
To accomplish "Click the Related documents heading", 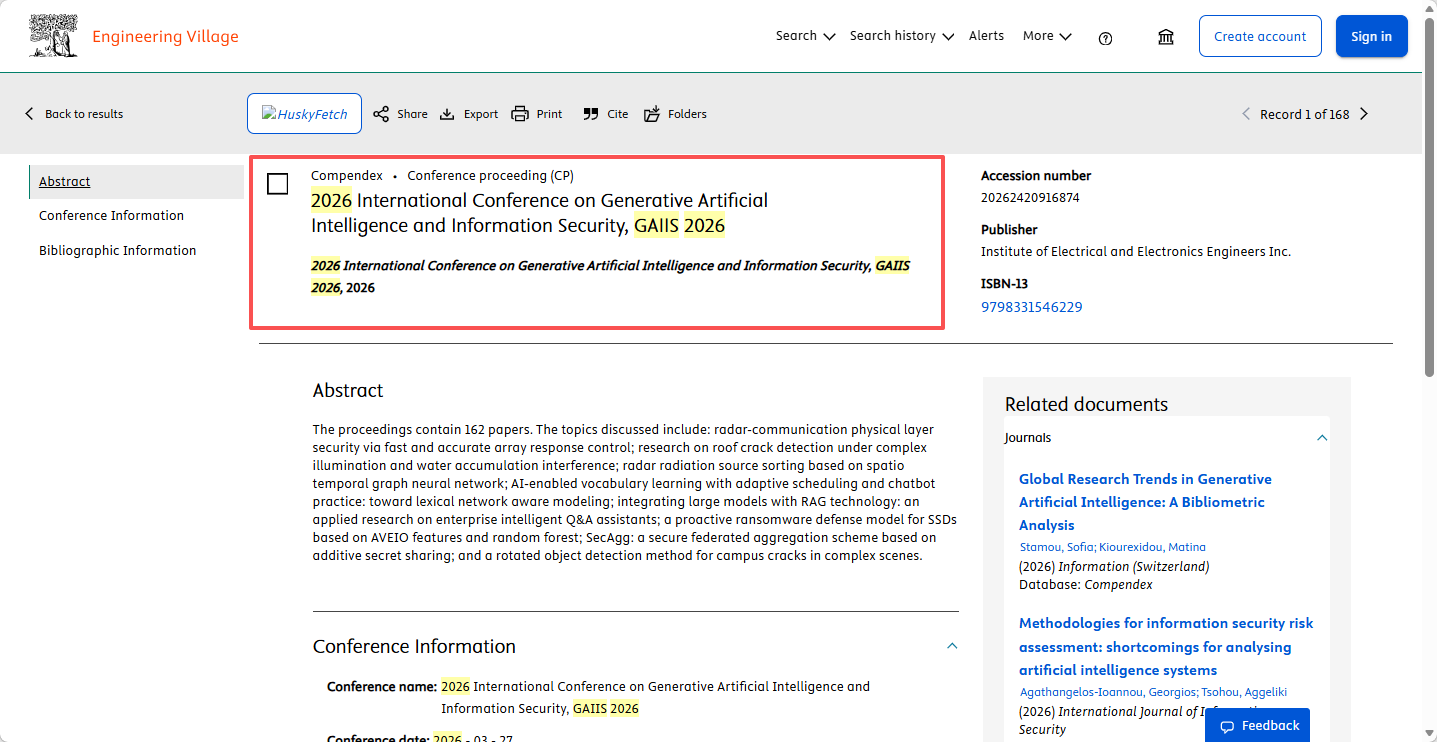I will click(1086, 404).
